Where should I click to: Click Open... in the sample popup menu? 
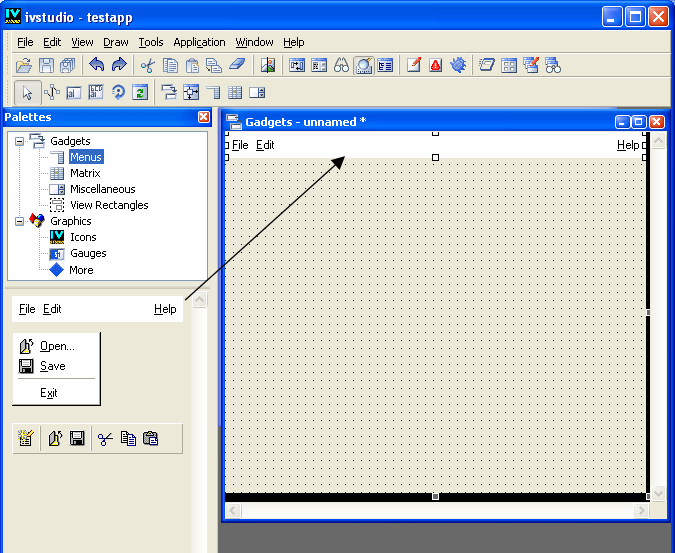pyautogui.click(x=57, y=346)
